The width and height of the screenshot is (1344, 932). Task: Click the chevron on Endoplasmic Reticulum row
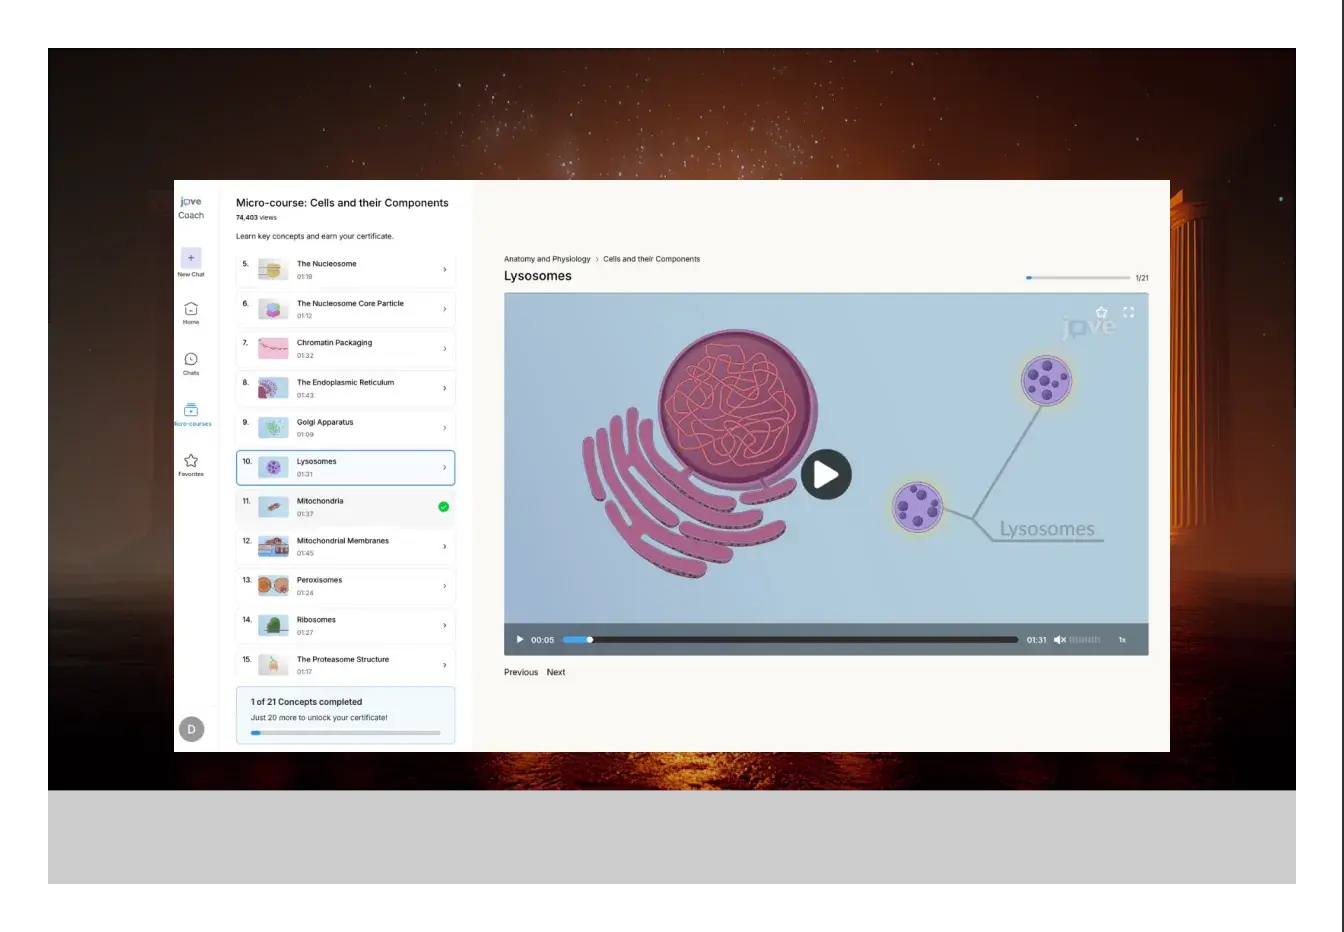[444, 388]
